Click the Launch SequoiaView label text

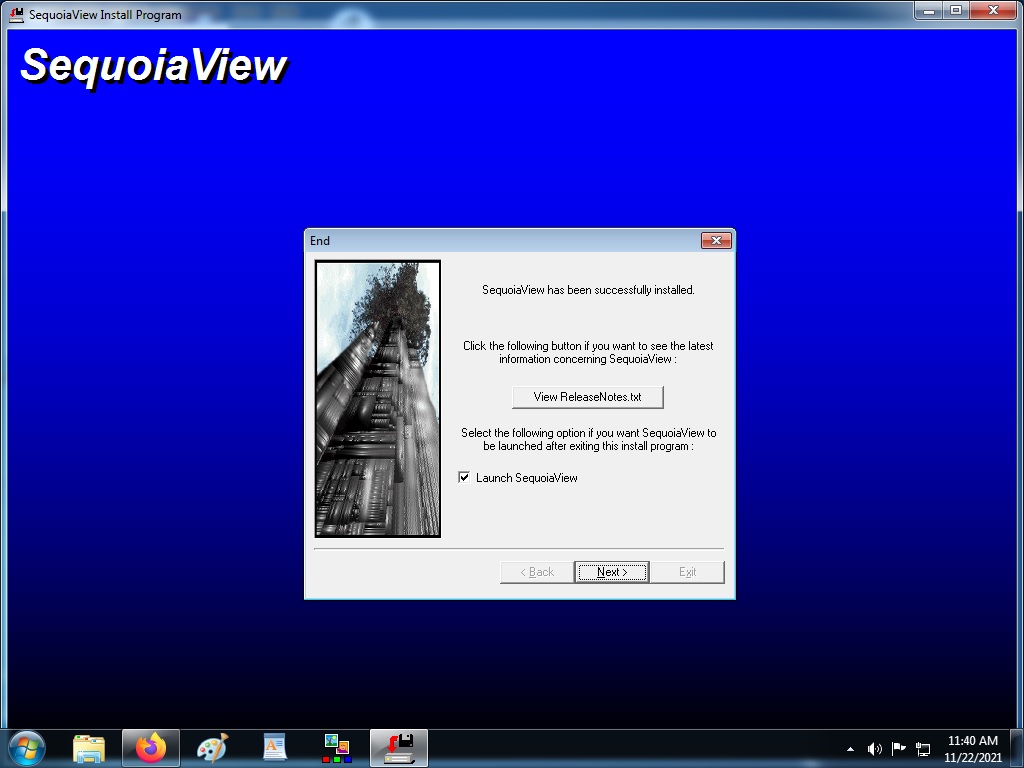(x=526, y=478)
